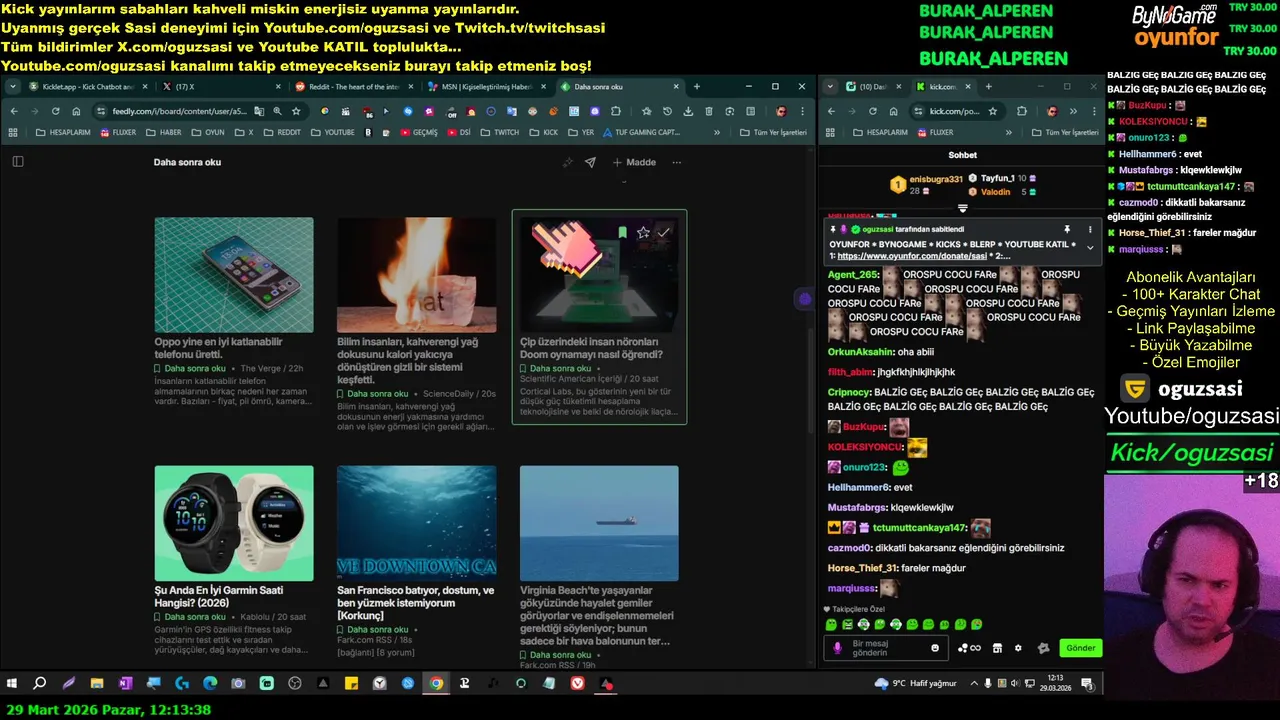Mark Doom article as read checkmark
Image resolution: width=1280 pixels, height=720 pixels.
[x=663, y=232]
